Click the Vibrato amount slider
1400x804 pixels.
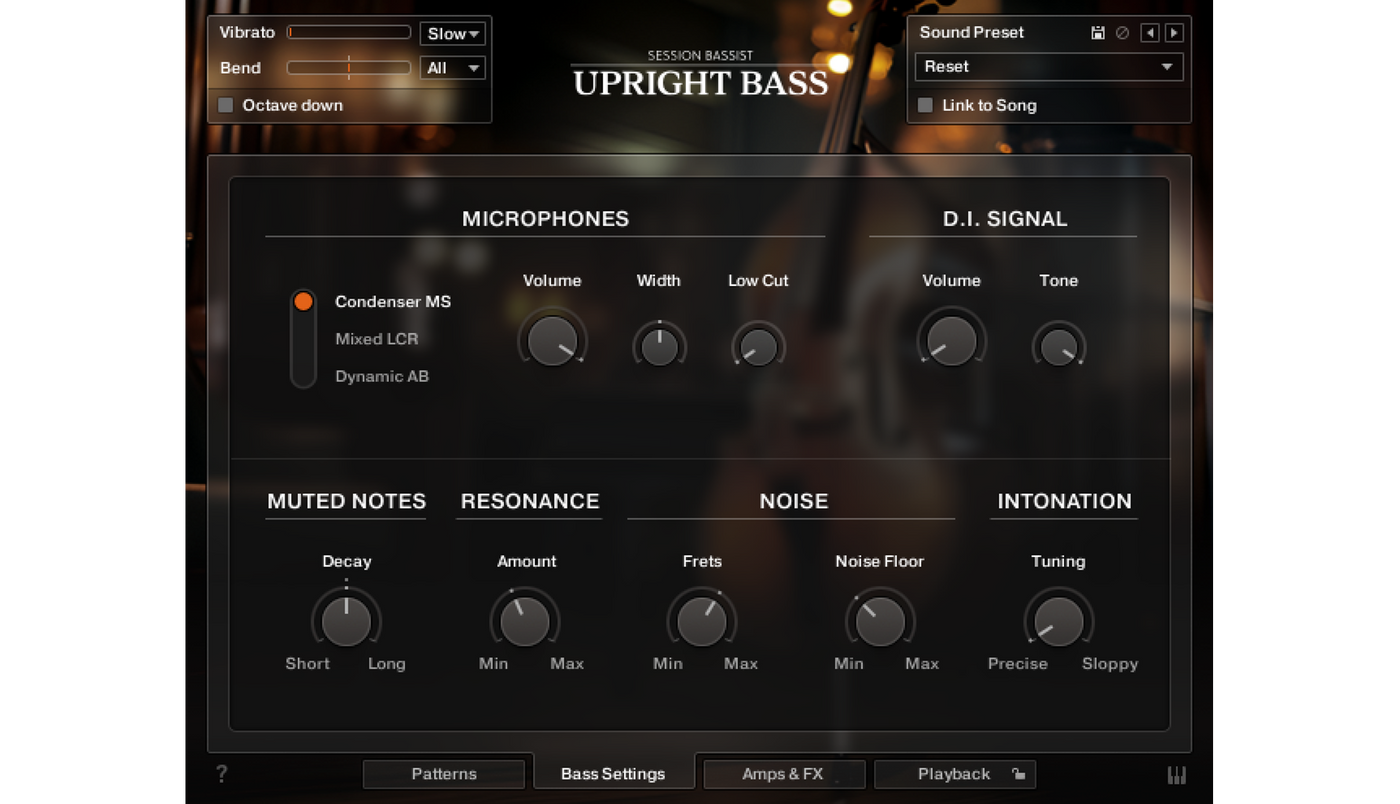click(349, 33)
